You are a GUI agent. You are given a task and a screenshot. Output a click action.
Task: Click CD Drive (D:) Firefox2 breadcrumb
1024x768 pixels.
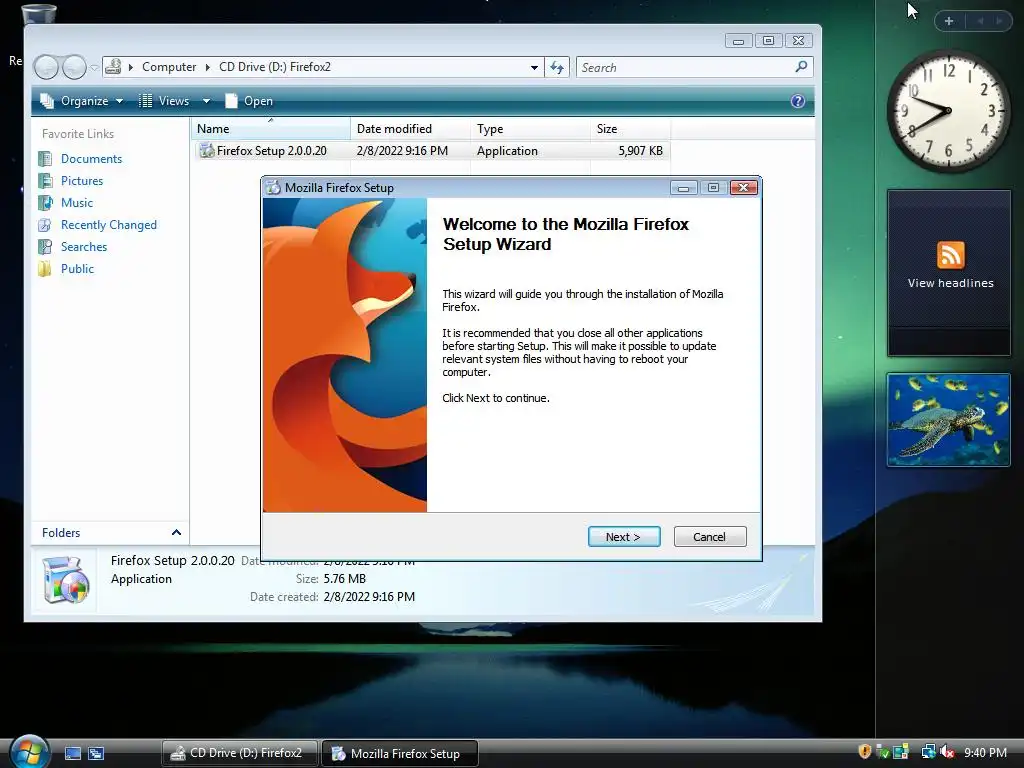coord(275,67)
